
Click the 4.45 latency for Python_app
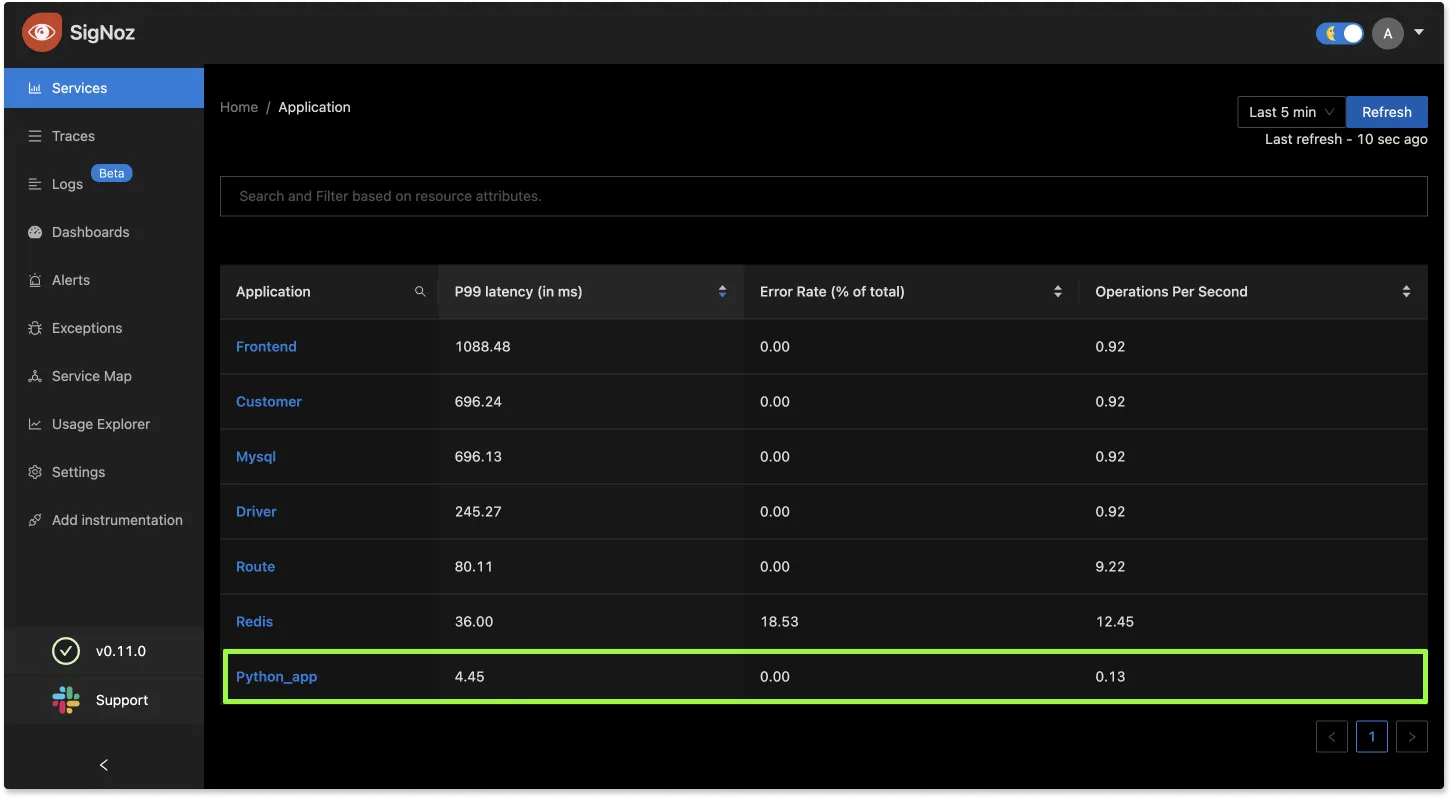click(469, 677)
